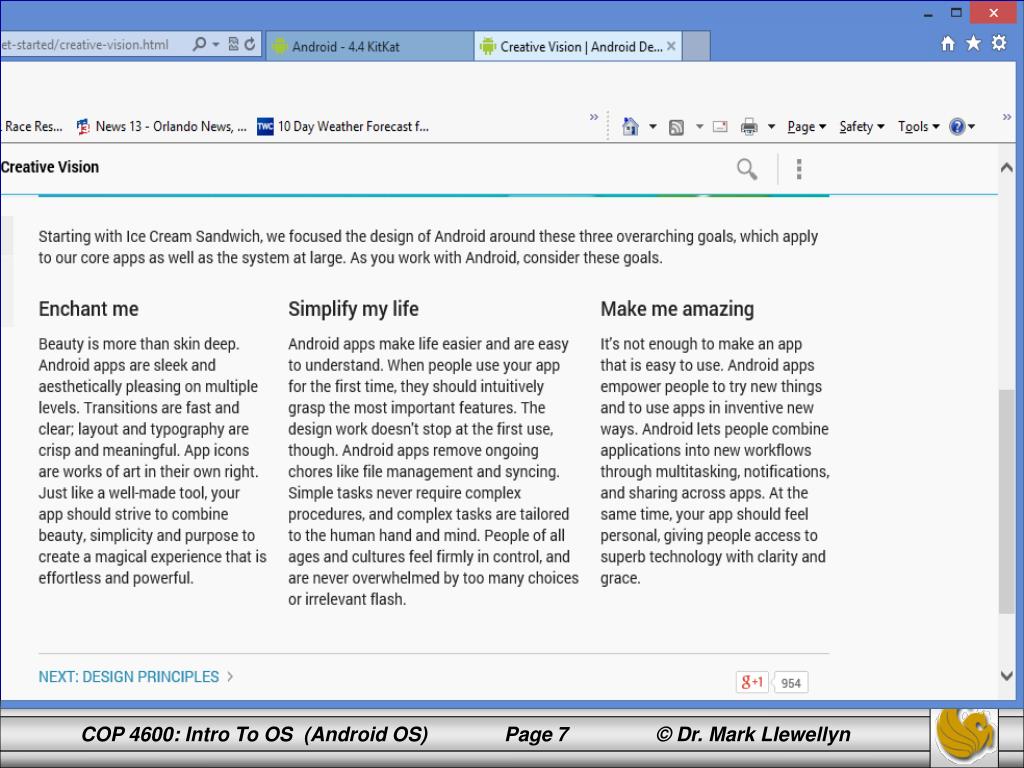This screenshot has width=1024, height=768.
Task: Follow the NEXT: DESIGN PRINCIPLES link
Action: click(136, 677)
